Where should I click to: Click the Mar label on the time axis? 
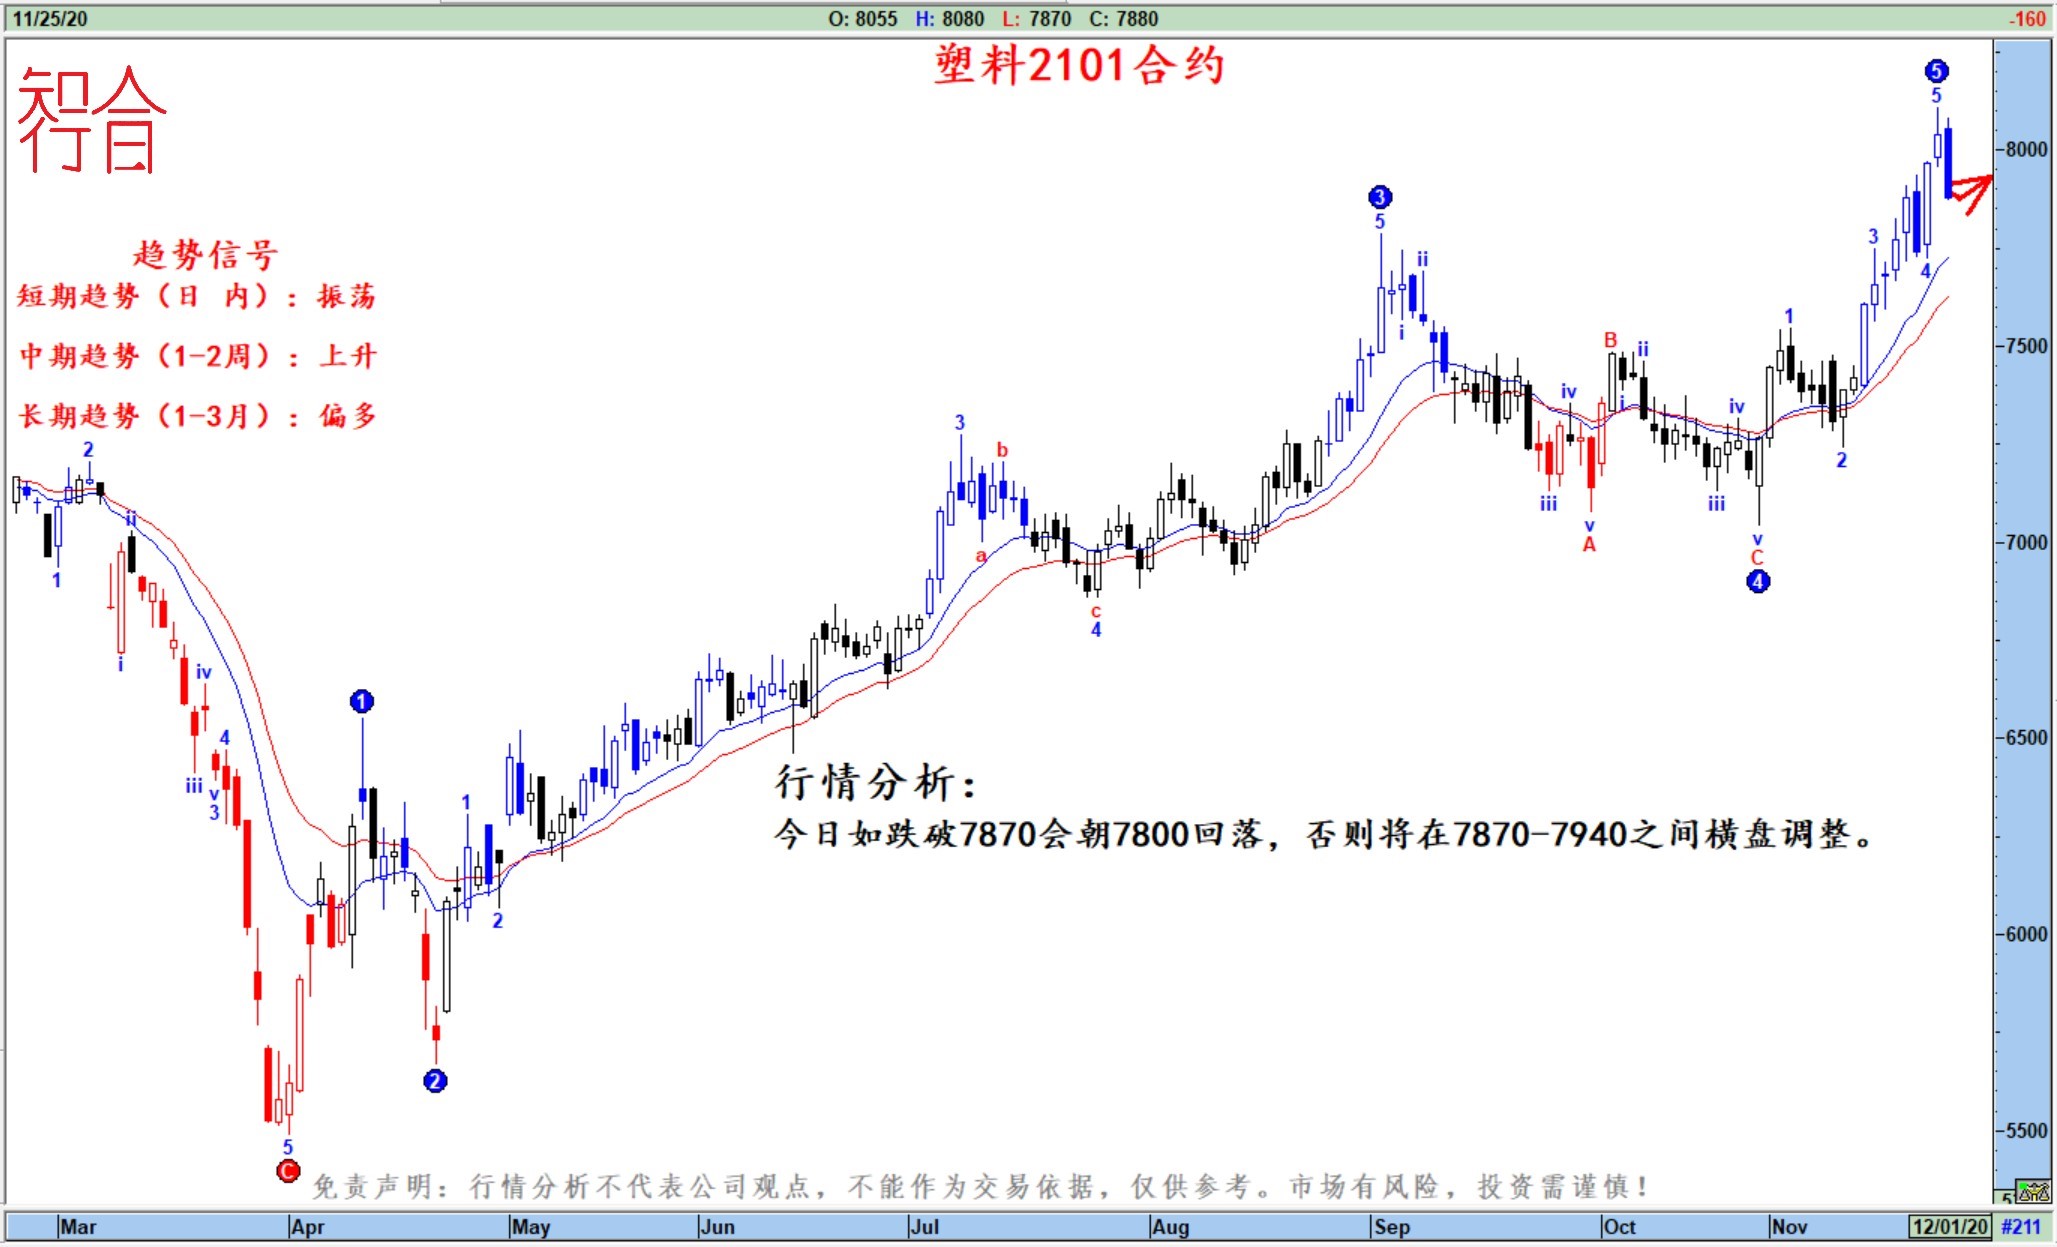pyautogui.click(x=78, y=1227)
